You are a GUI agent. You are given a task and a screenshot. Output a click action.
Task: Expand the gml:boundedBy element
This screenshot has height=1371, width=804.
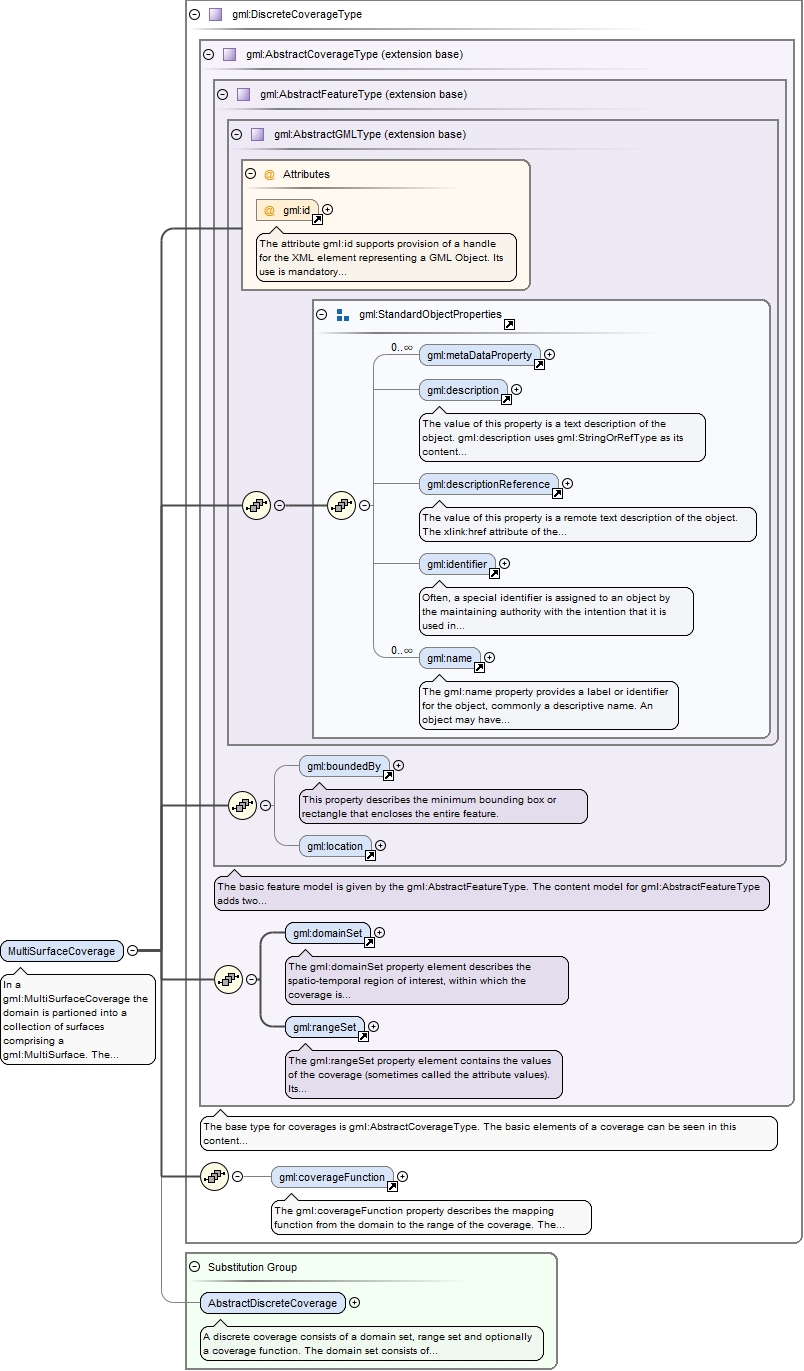coord(398,766)
